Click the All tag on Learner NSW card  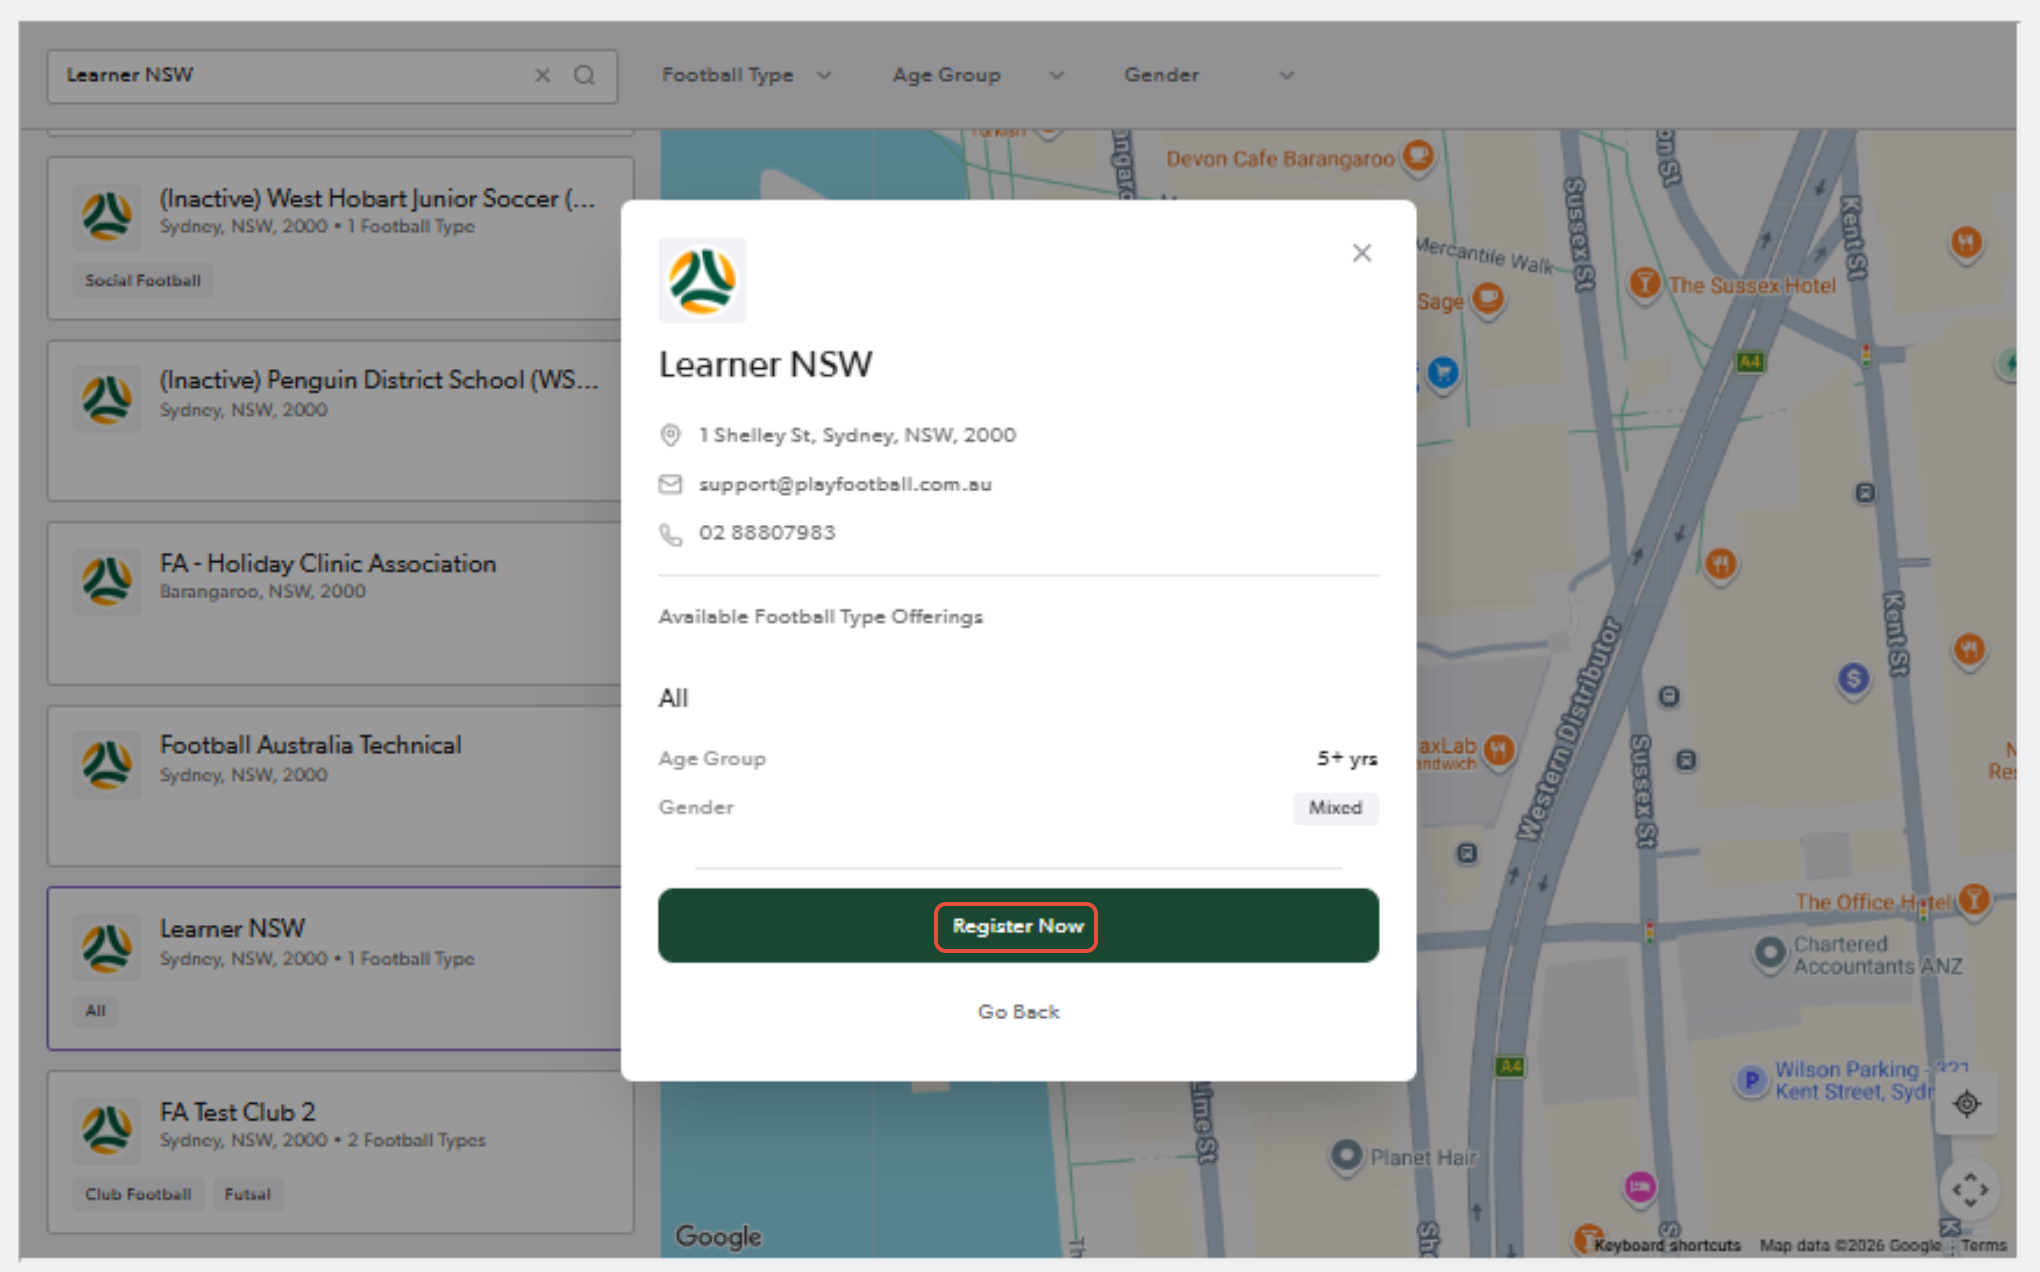95,1011
